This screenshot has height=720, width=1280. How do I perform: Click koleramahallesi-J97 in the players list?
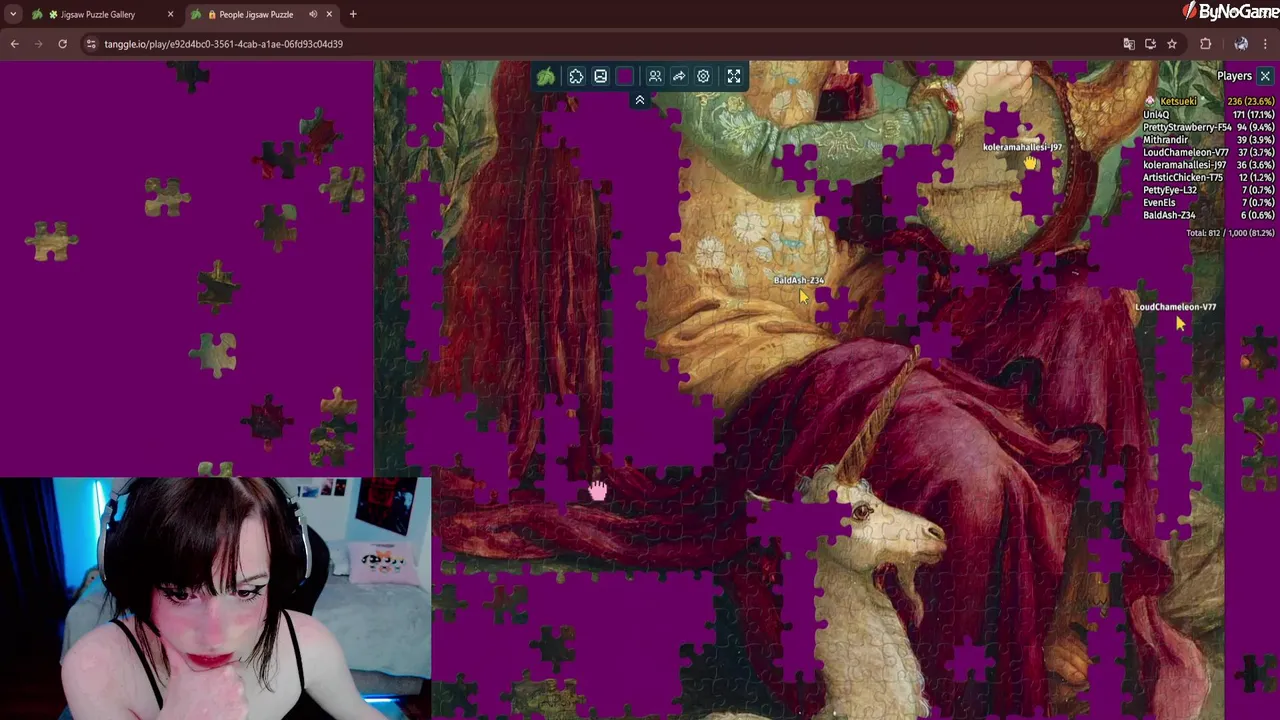click(1184, 165)
